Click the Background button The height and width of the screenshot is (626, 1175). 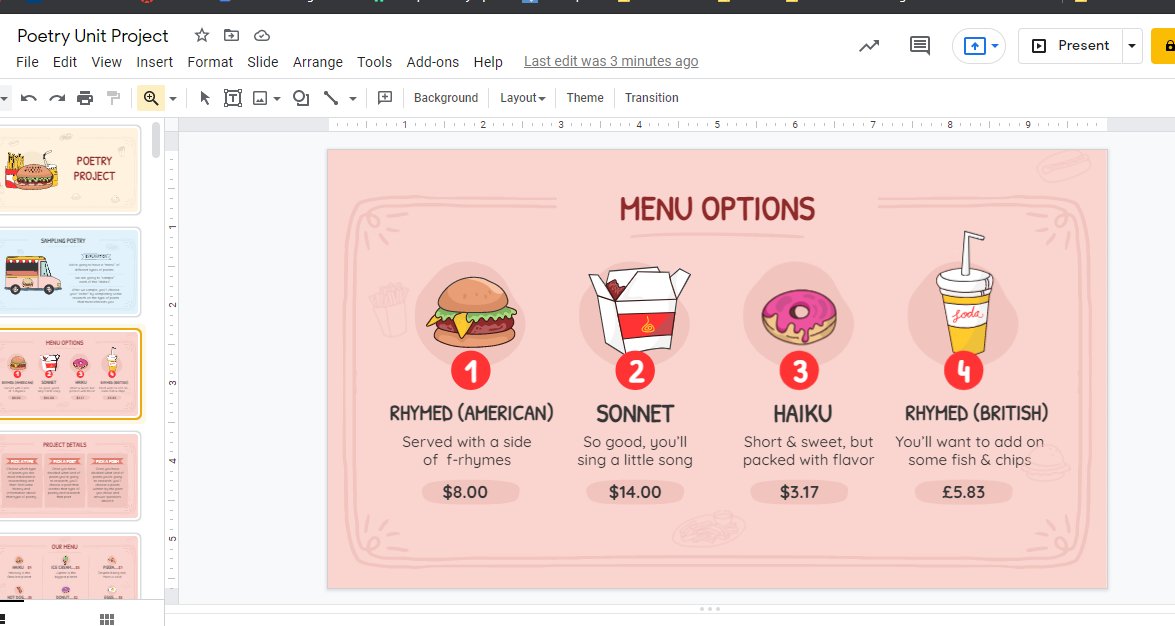tap(446, 98)
